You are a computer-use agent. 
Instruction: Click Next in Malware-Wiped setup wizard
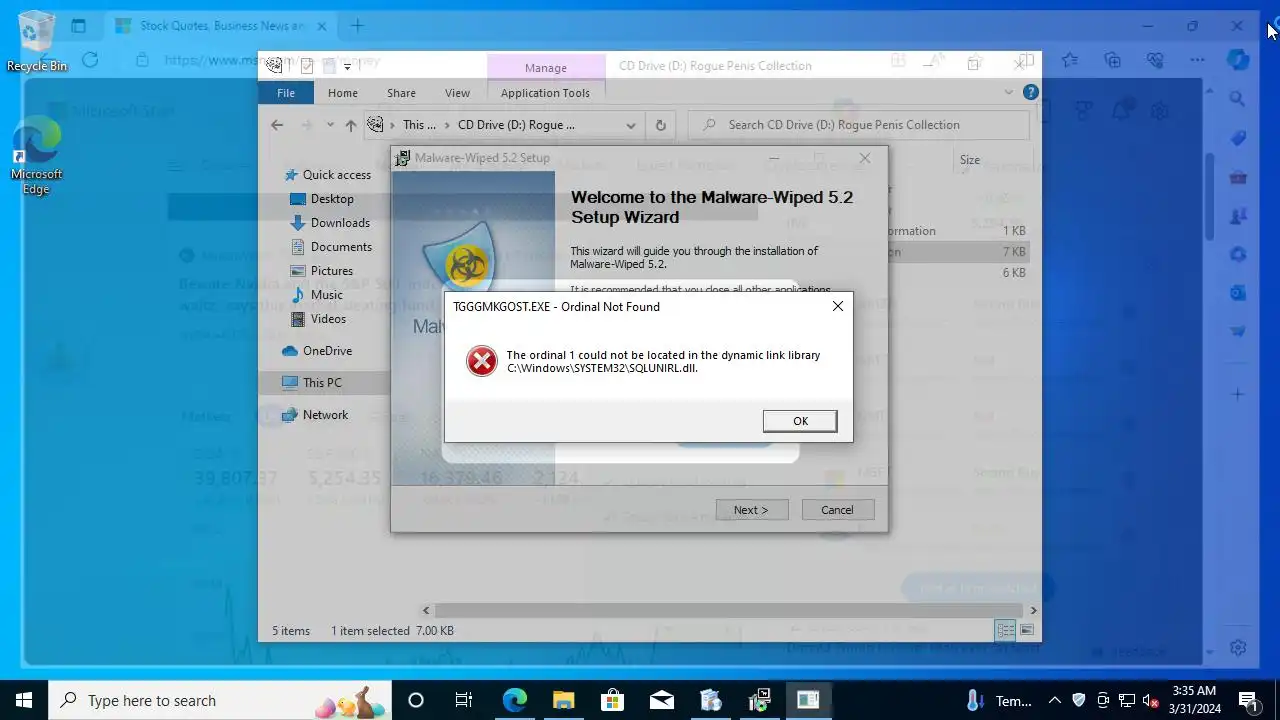pos(752,510)
